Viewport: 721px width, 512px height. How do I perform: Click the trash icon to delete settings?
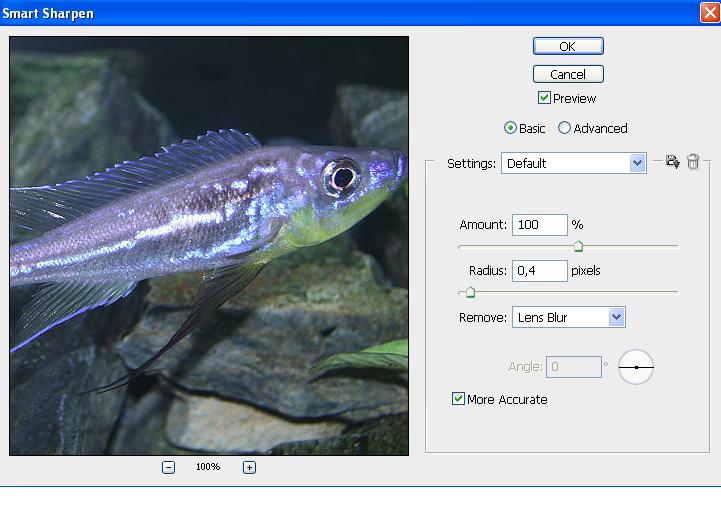click(x=692, y=162)
